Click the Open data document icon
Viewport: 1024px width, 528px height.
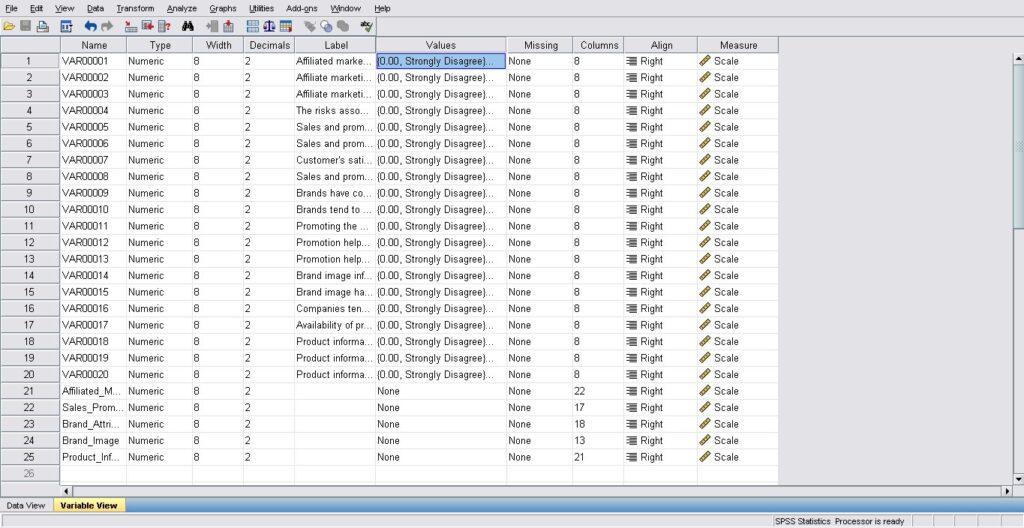pyautogui.click(x=9, y=27)
